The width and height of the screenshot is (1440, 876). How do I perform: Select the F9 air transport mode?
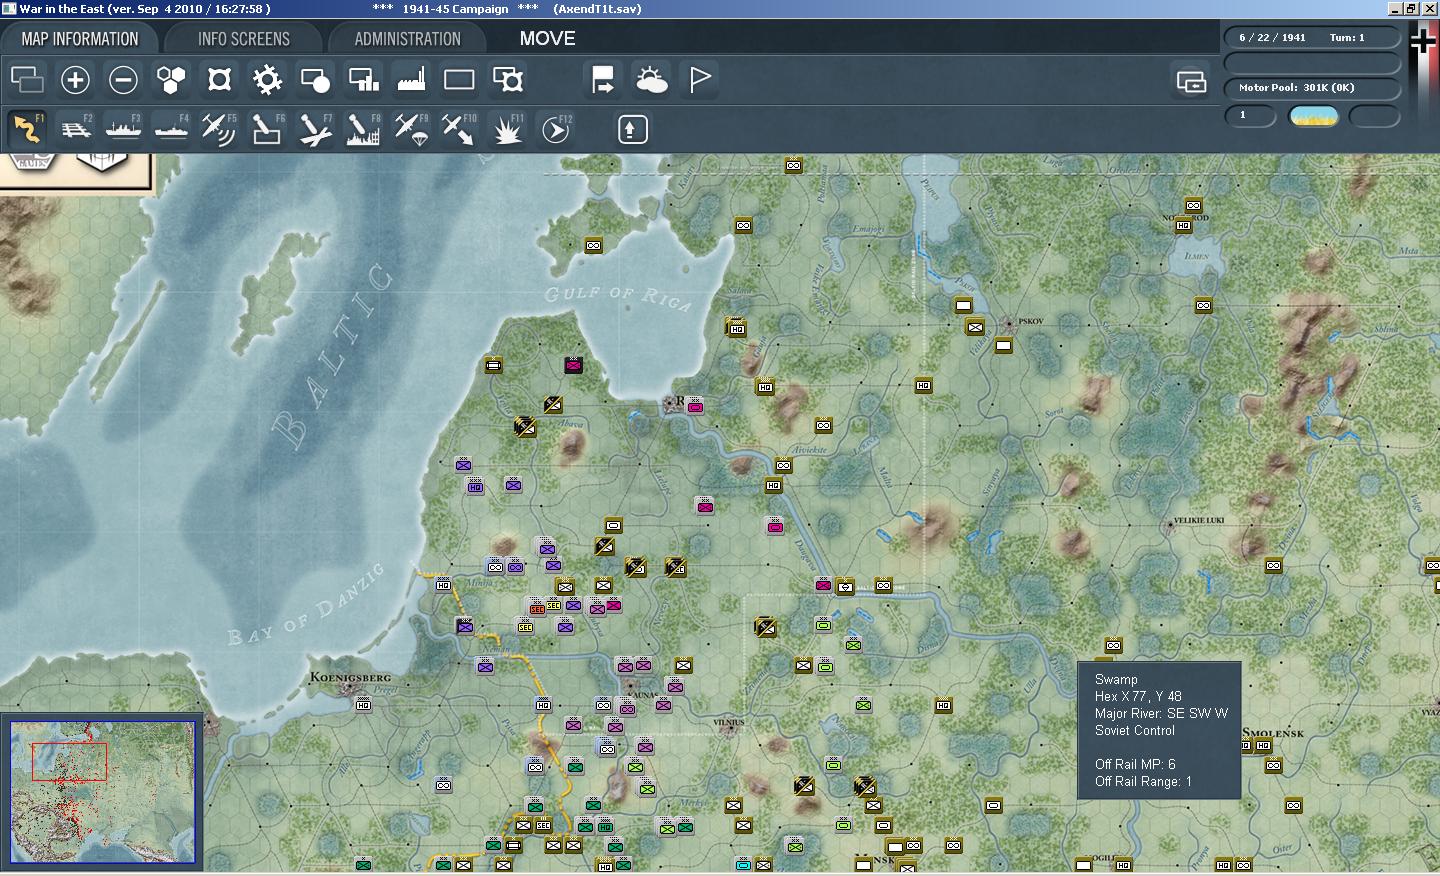[x=411, y=129]
